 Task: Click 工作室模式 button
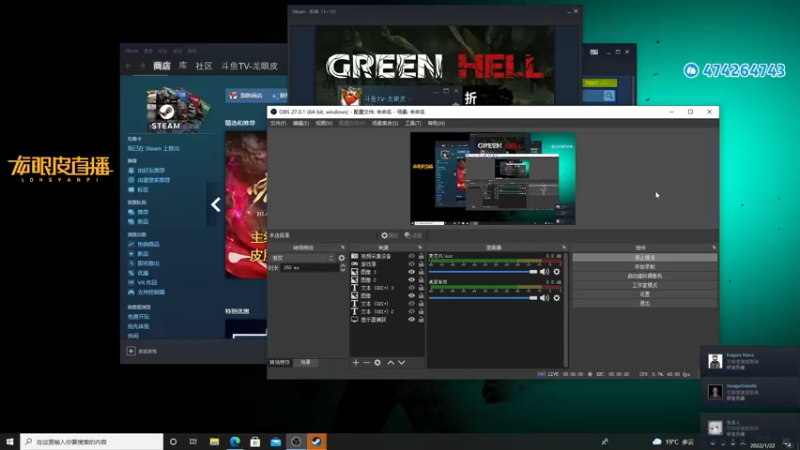644,285
